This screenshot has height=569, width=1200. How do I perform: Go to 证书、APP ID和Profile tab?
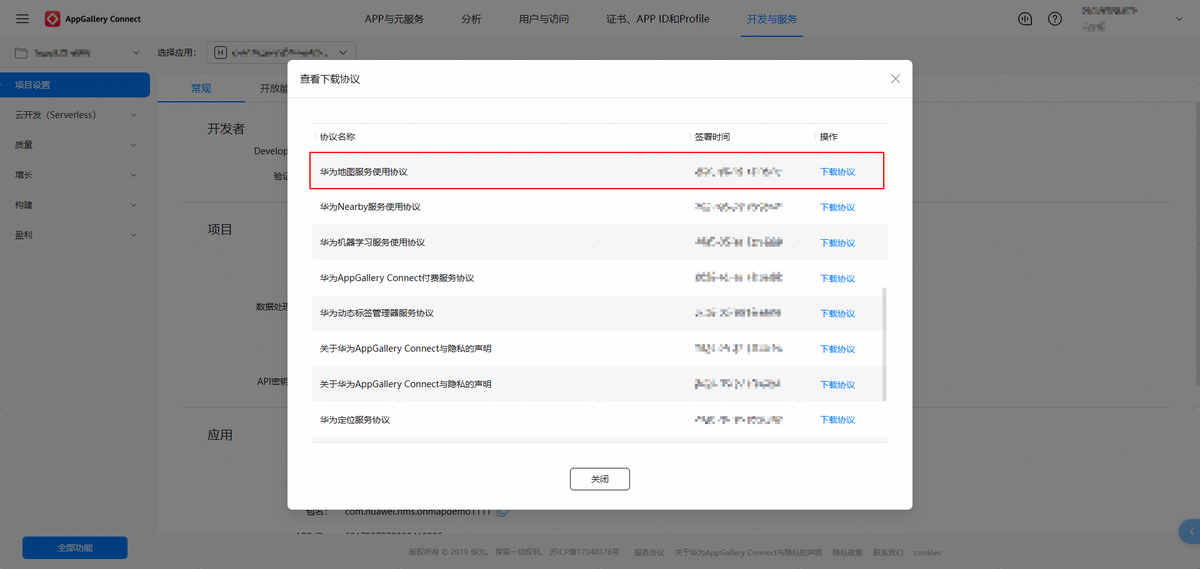click(657, 19)
